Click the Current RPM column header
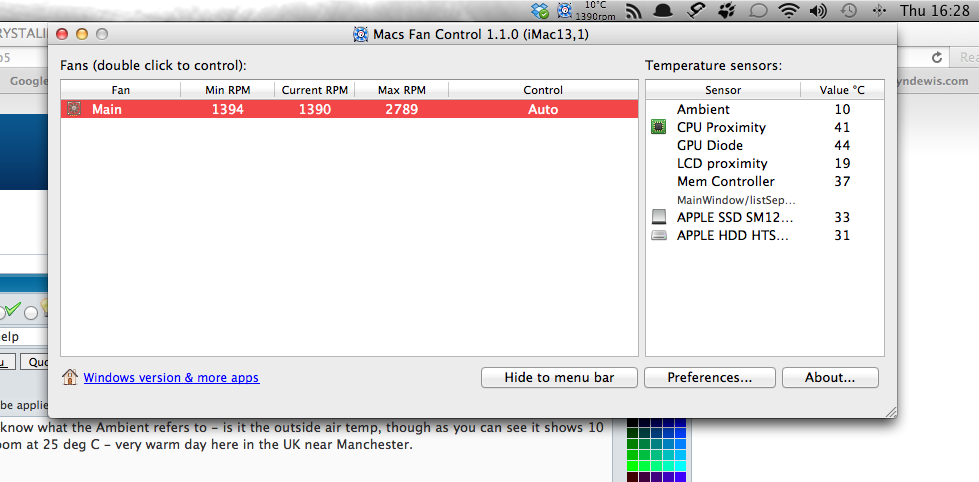Screen dimensions: 979x482 pyautogui.click(x=315, y=90)
